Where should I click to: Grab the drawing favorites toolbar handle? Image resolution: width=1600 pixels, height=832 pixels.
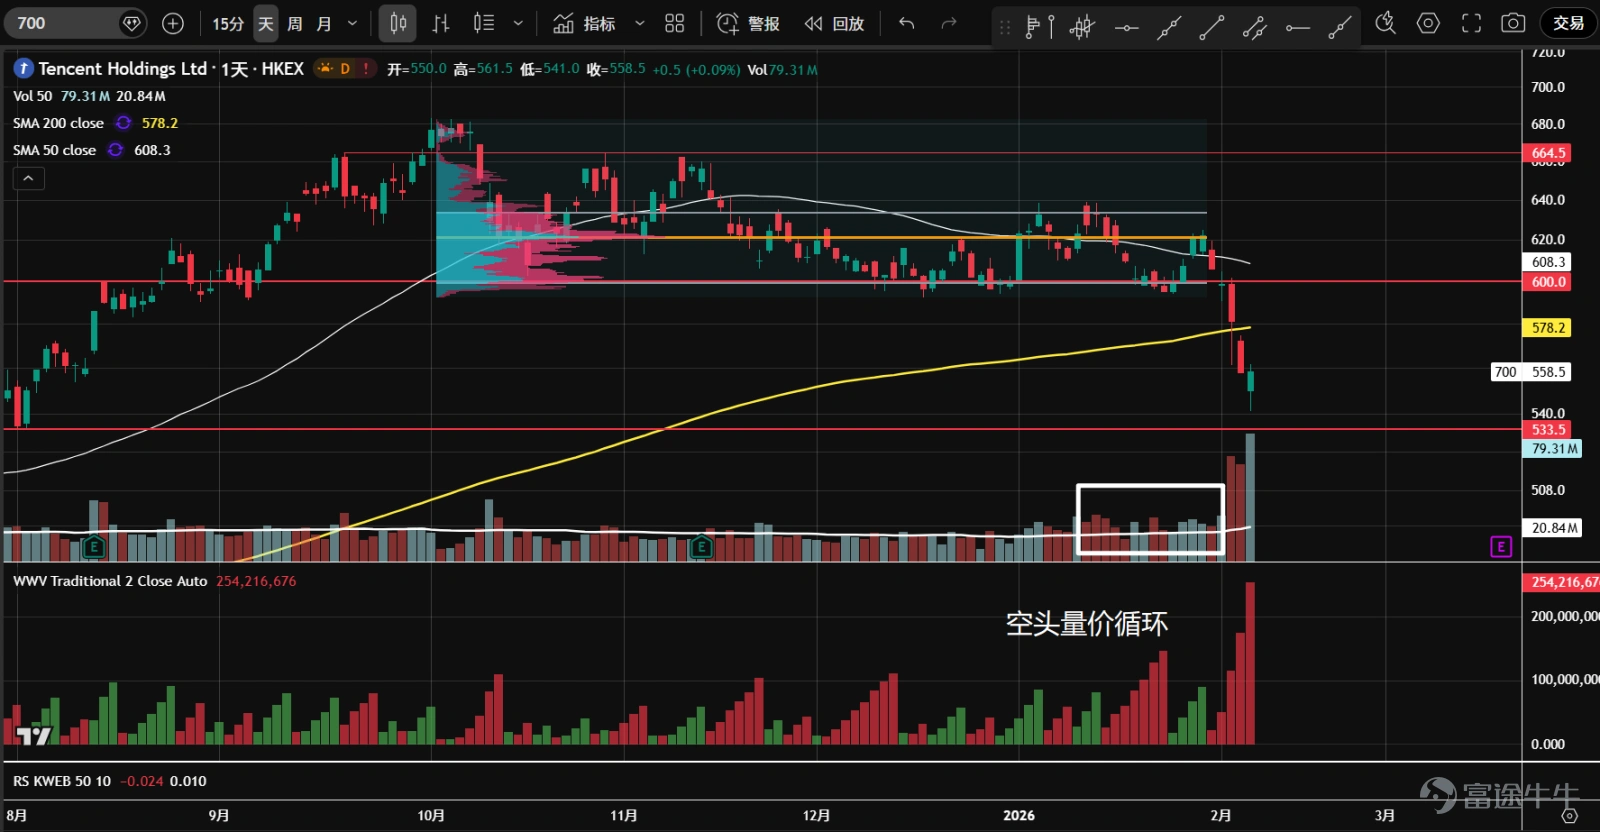pyautogui.click(x=1005, y=27)
